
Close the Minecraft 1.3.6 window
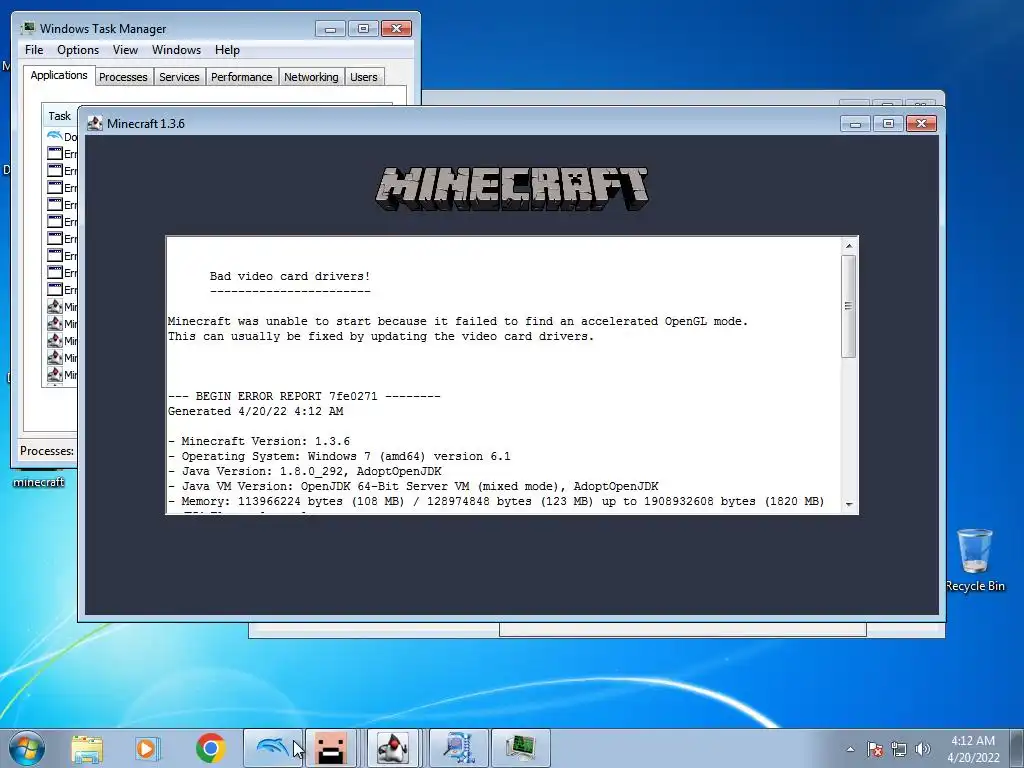coord(921,123)
